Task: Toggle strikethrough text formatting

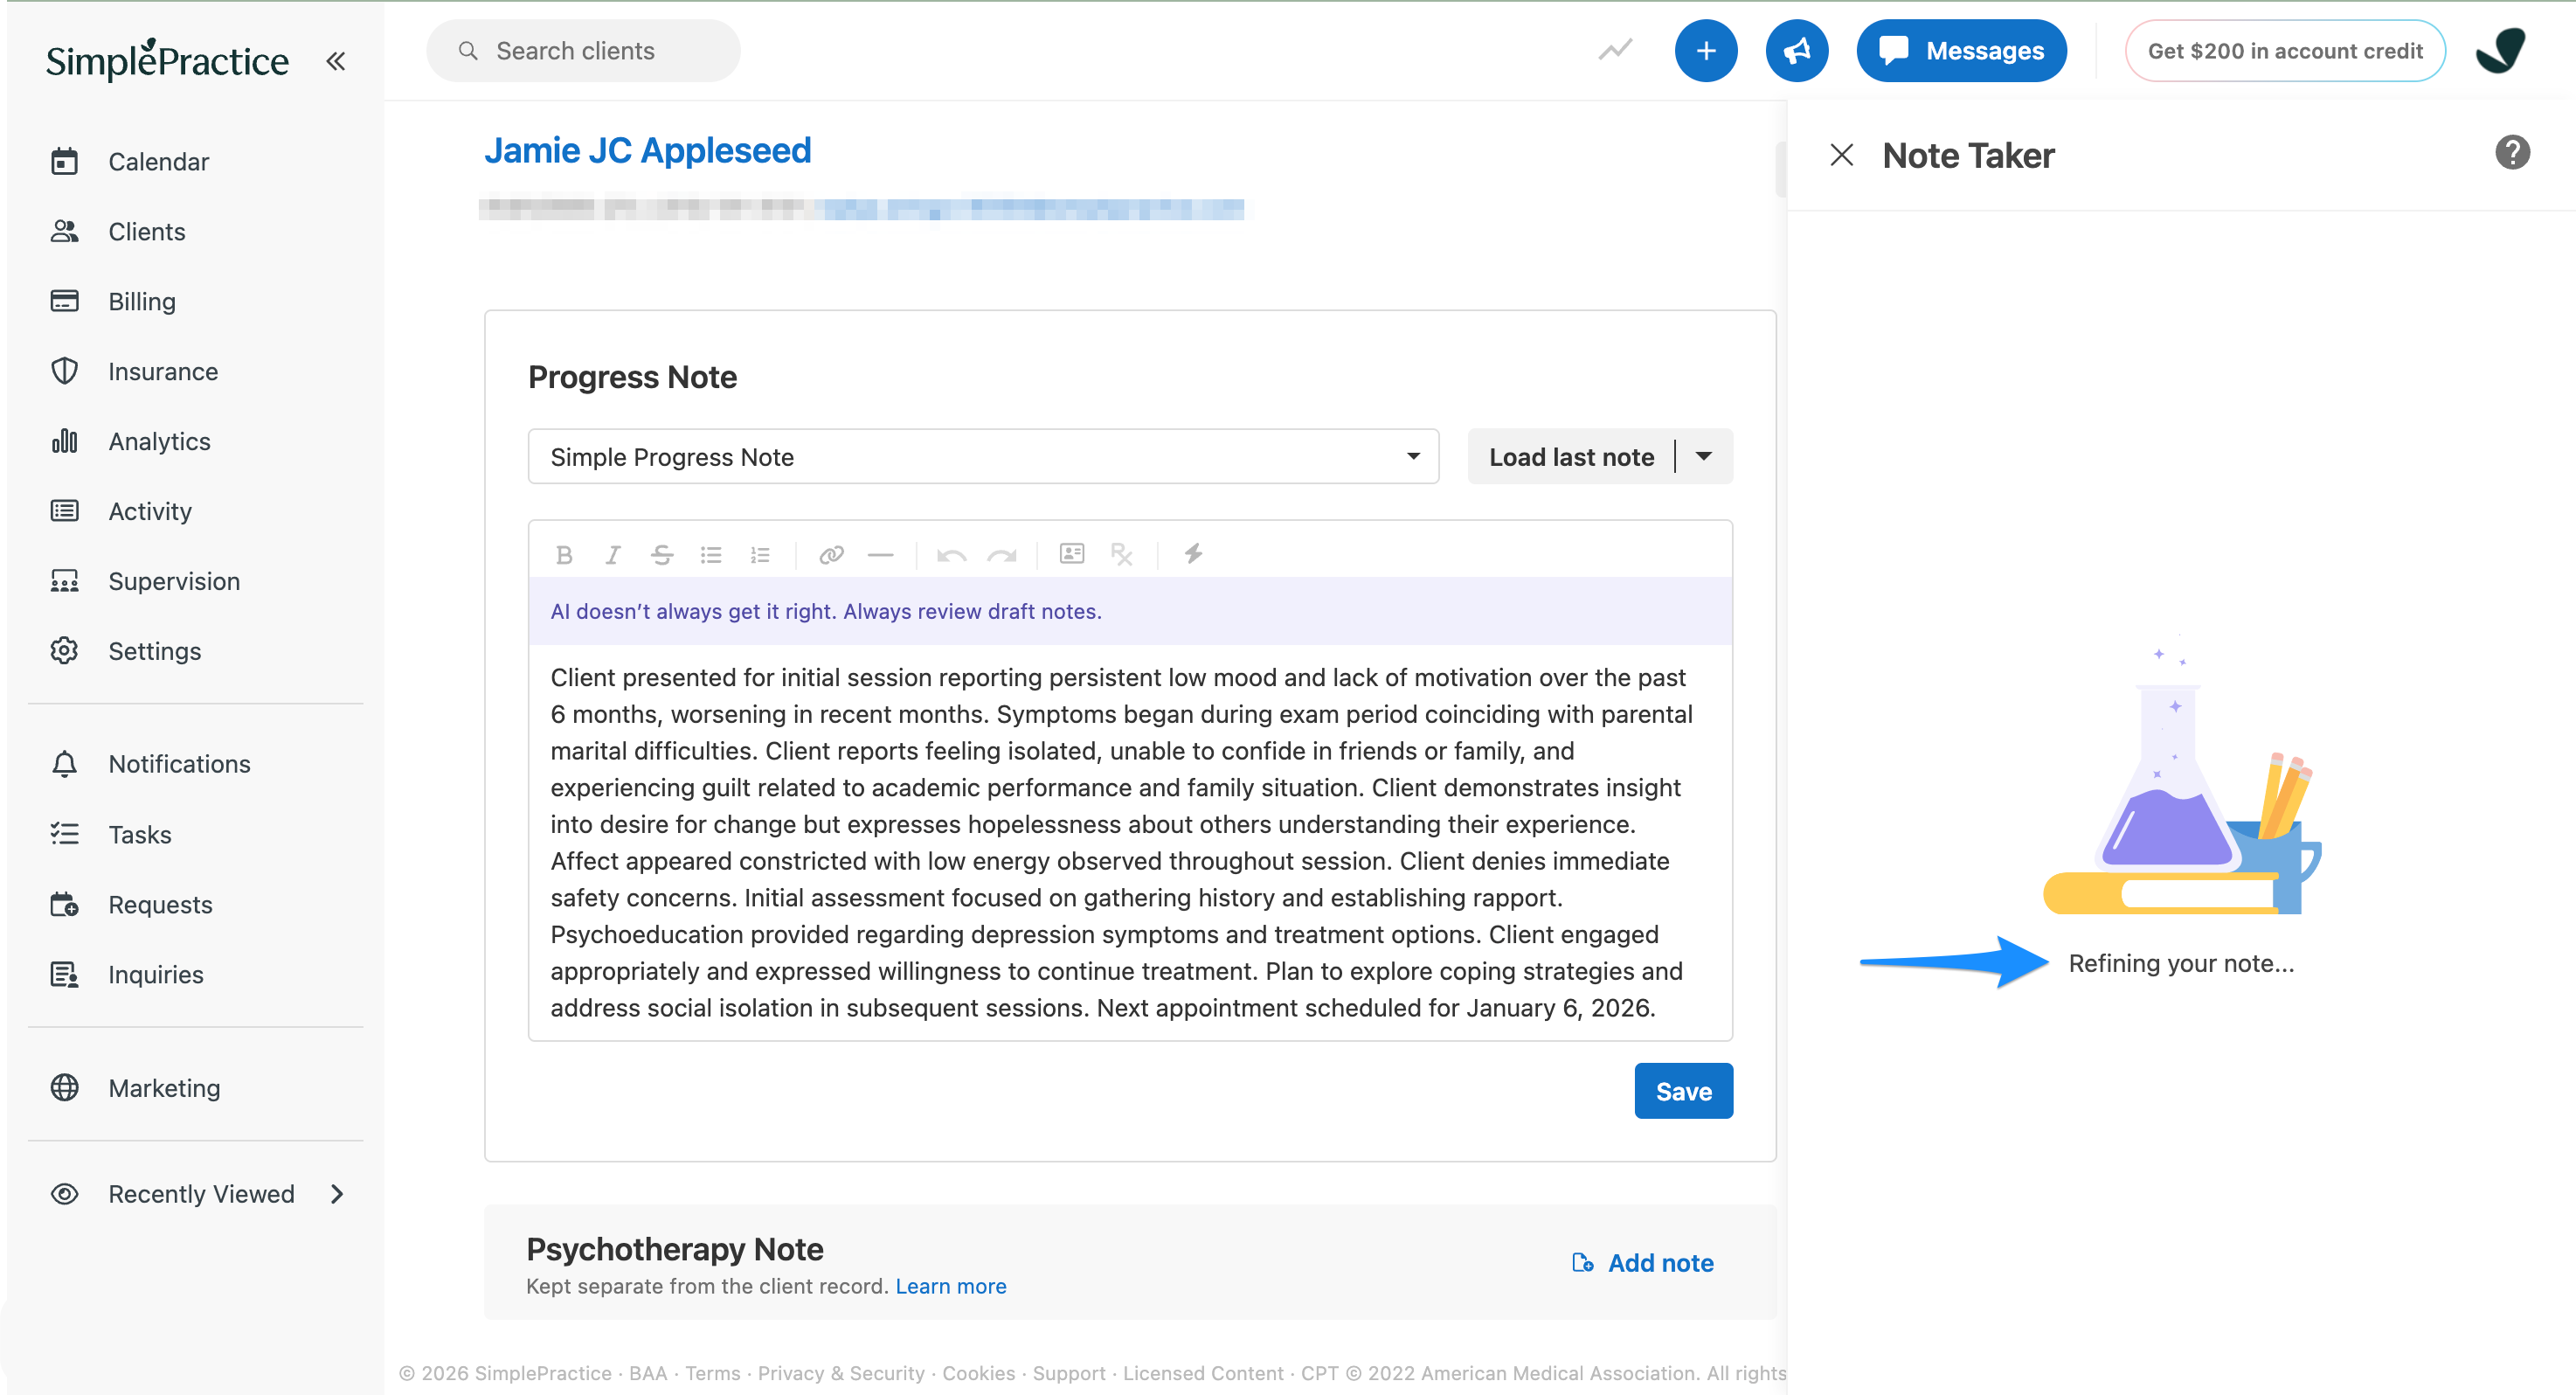Action: pyautogui.click(x=662, y=555)
